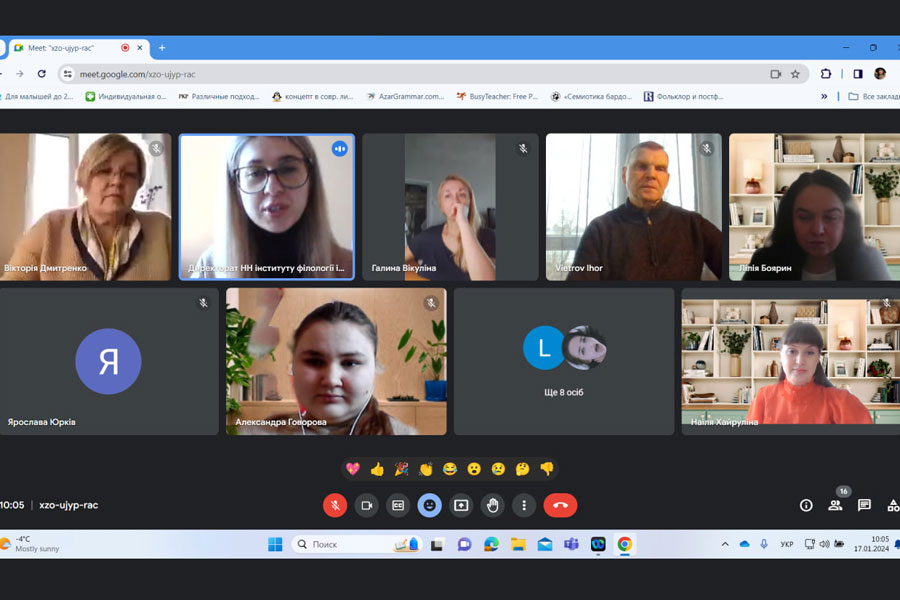Open bookmark концепт в совр. ли...

coord(313,96)
